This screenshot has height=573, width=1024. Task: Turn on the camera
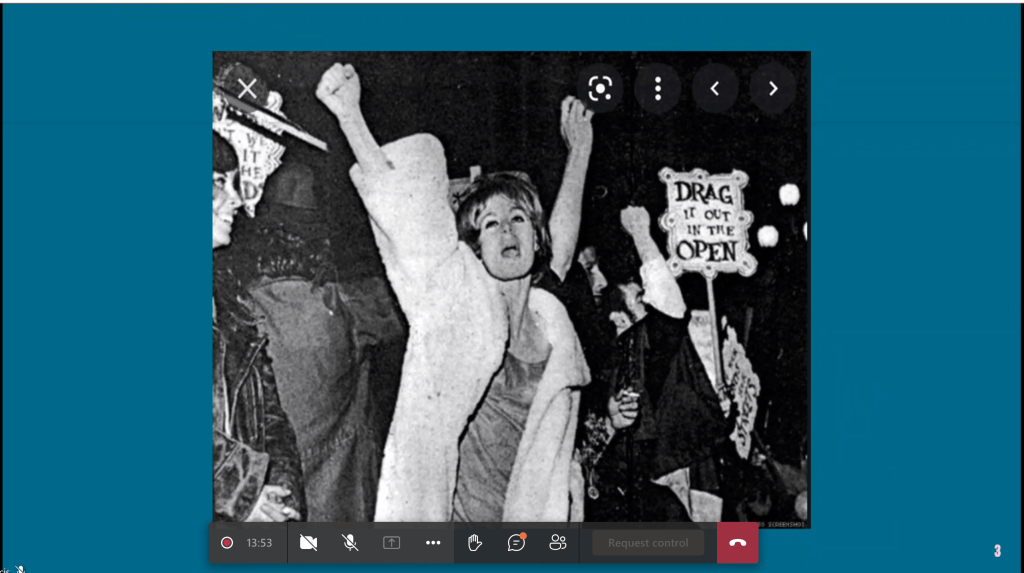click(x=309, y=543)
